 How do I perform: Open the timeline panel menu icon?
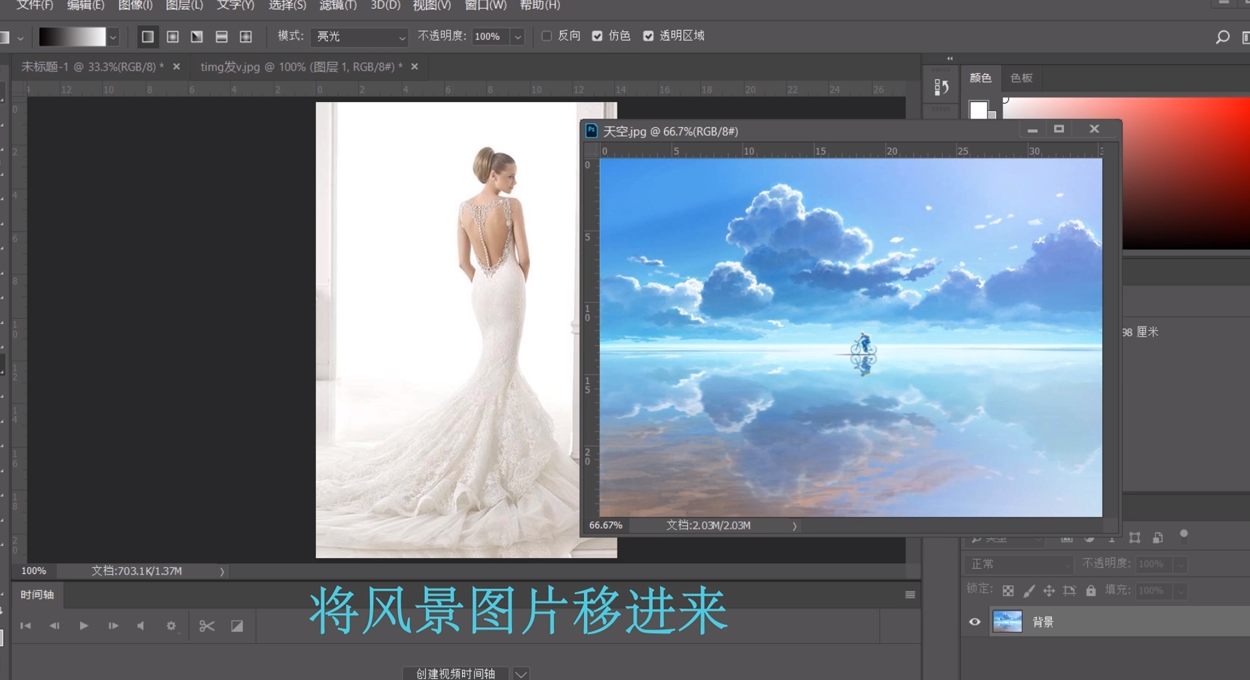pos(910,594)
